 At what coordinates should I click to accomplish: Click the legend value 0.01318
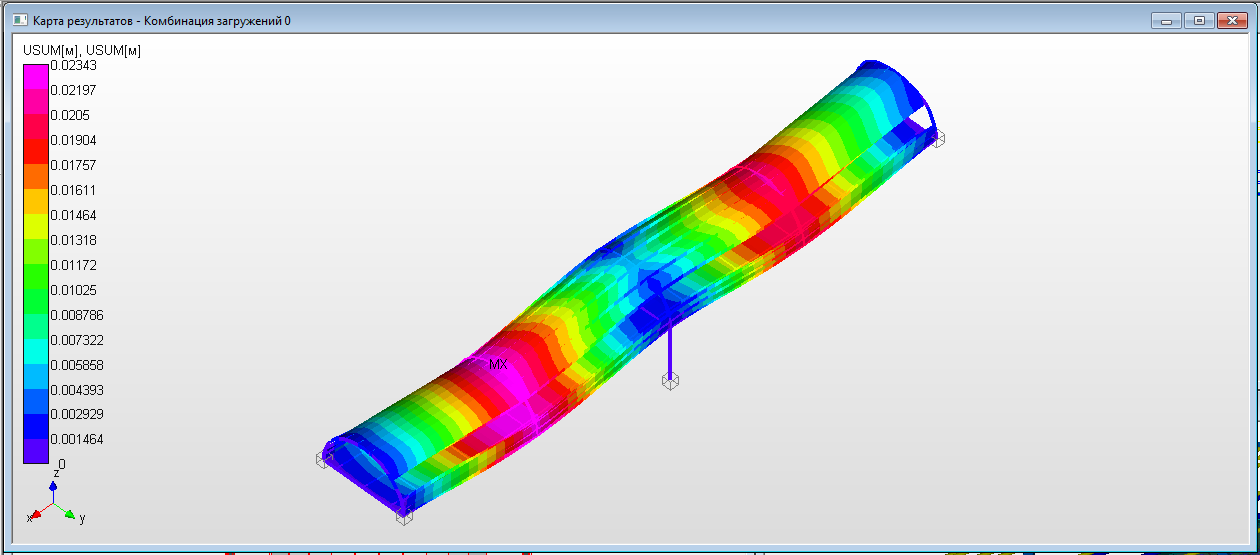(x=73, y=240)
